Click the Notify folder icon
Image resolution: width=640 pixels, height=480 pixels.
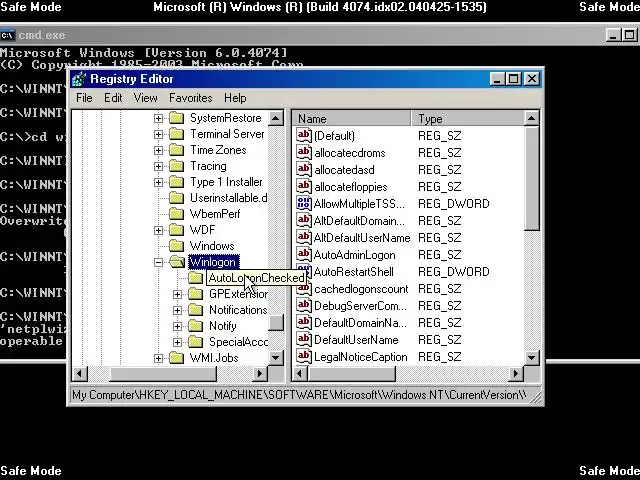[x=196, y=326]
